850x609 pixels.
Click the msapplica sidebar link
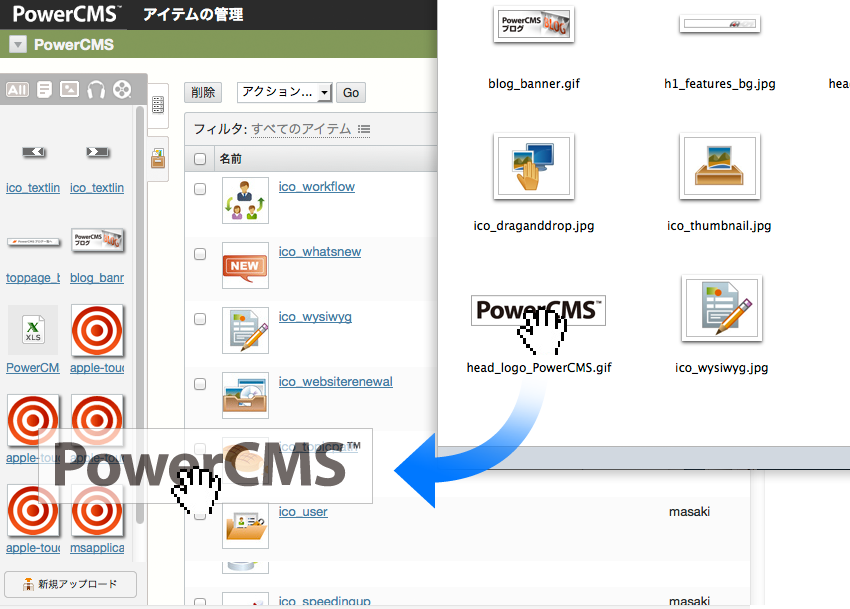coord(97,548)
